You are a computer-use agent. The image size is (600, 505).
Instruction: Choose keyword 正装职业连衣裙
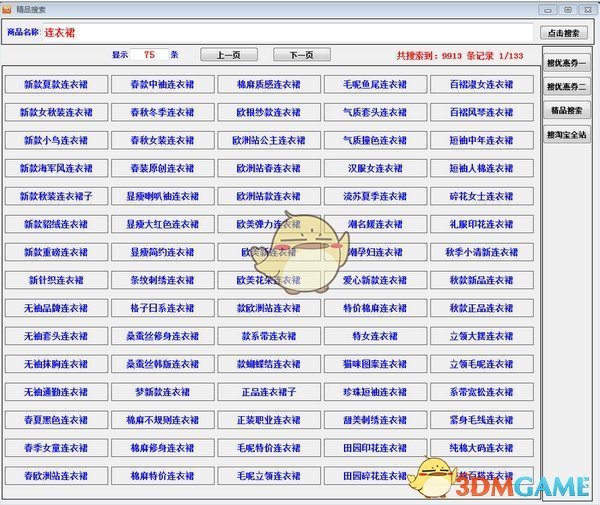[x=269, y=419]
